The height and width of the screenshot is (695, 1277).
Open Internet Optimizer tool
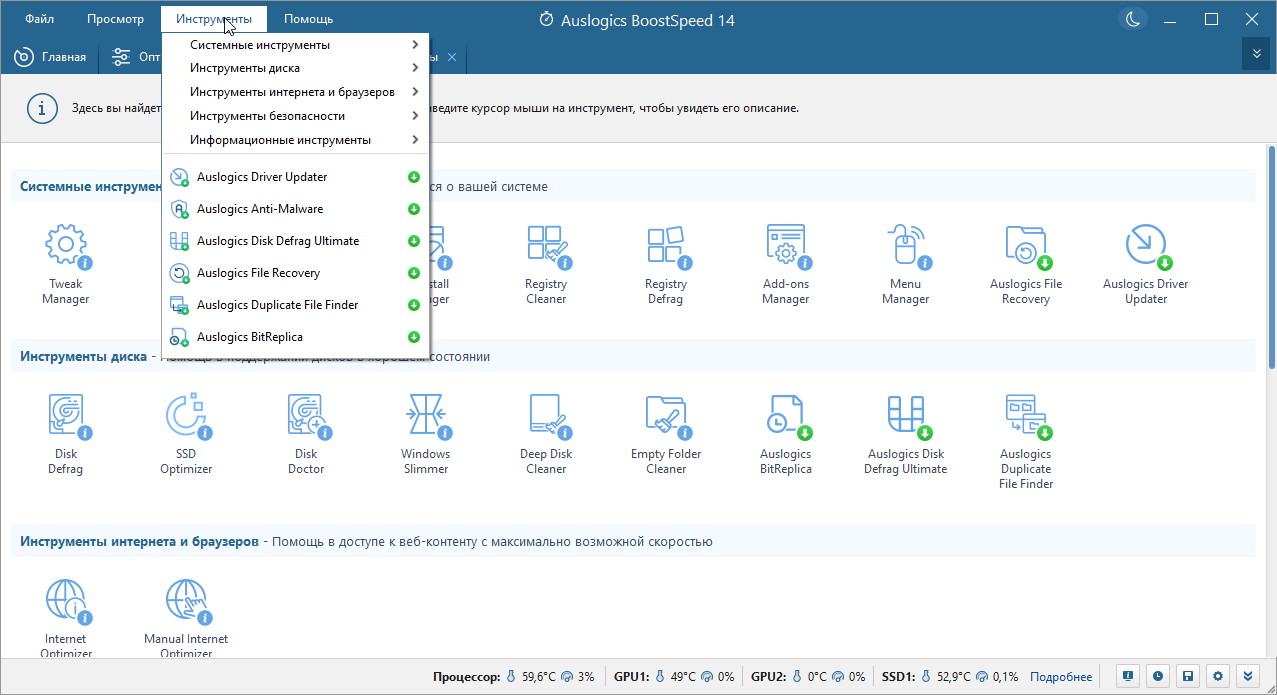66,618
